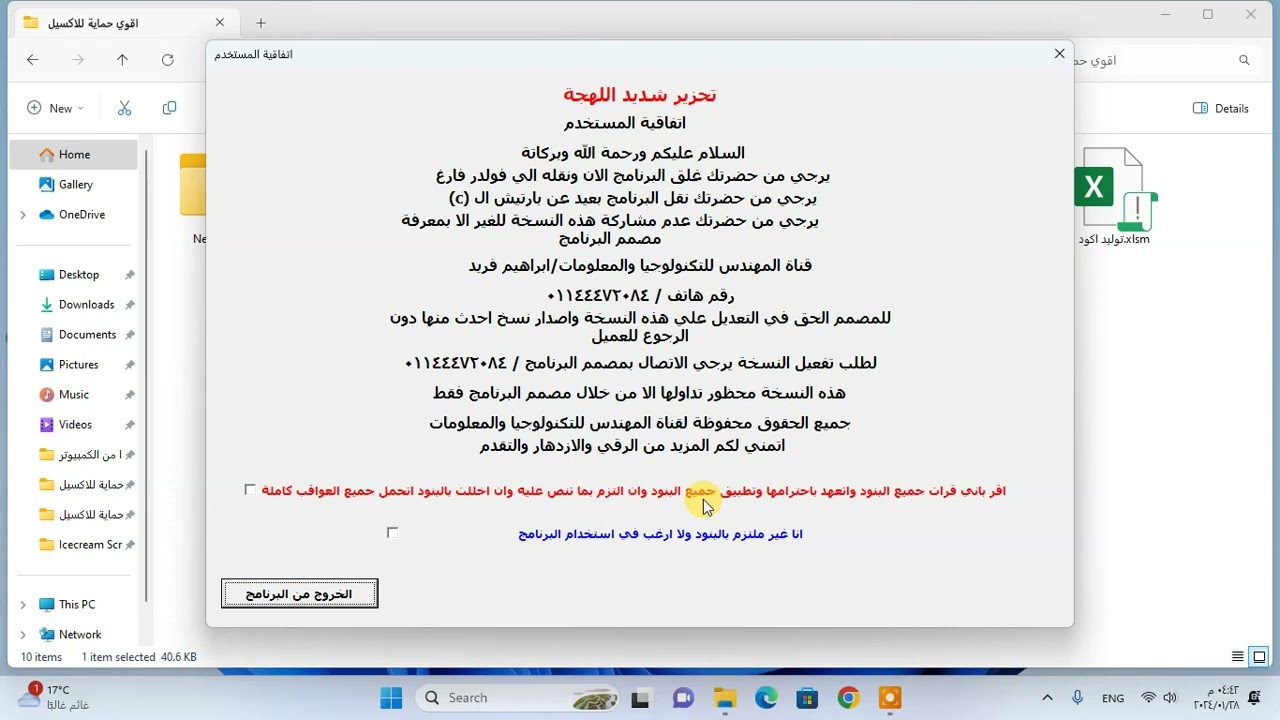Image resolution: width=1280 pixels, height=720 pixels.
Task: Unpin Desktop using its pin icon
Action: click(130, 275)
